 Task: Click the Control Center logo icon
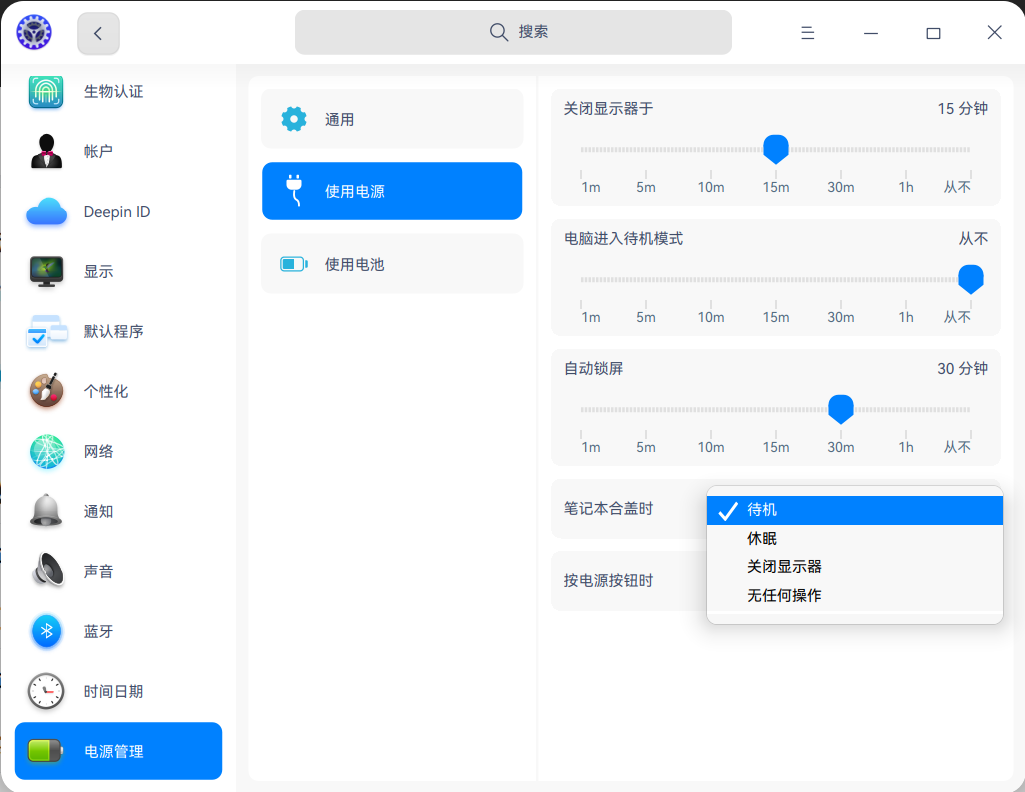[x=34, y=32]
